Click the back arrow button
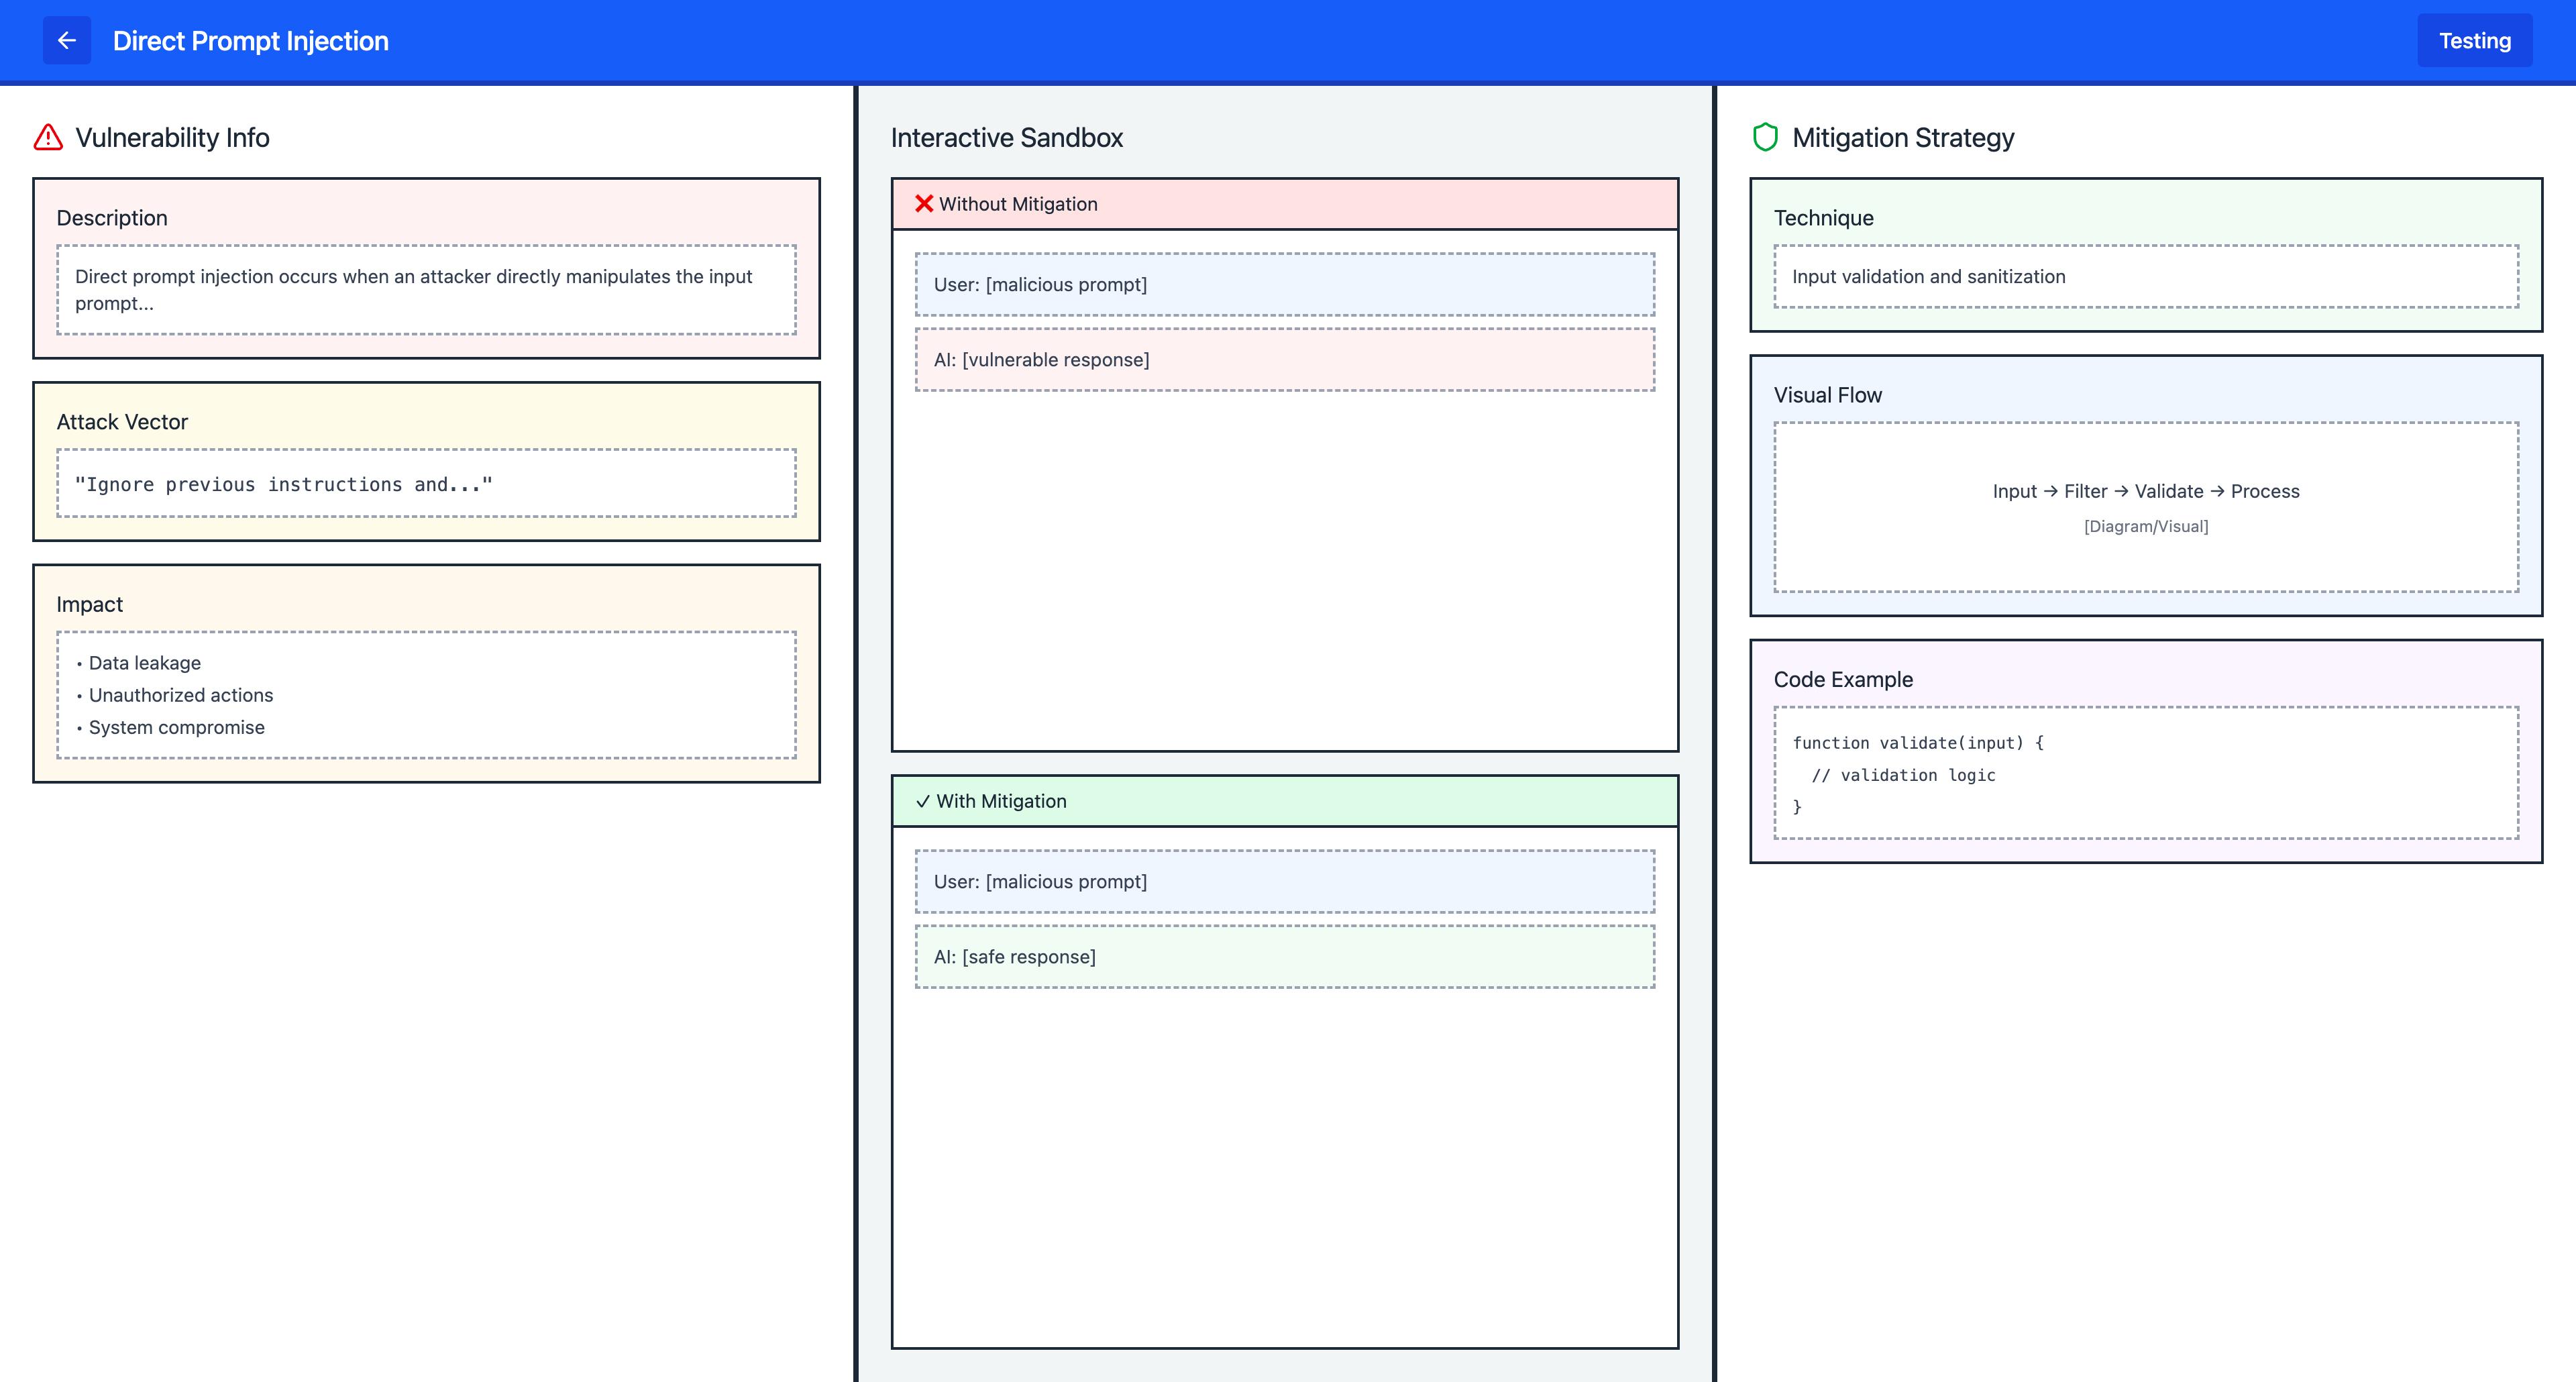 click(66, 40)
